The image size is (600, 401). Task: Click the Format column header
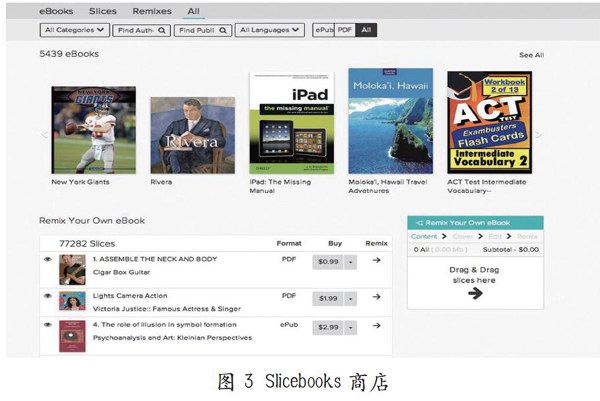pos(289,243)
